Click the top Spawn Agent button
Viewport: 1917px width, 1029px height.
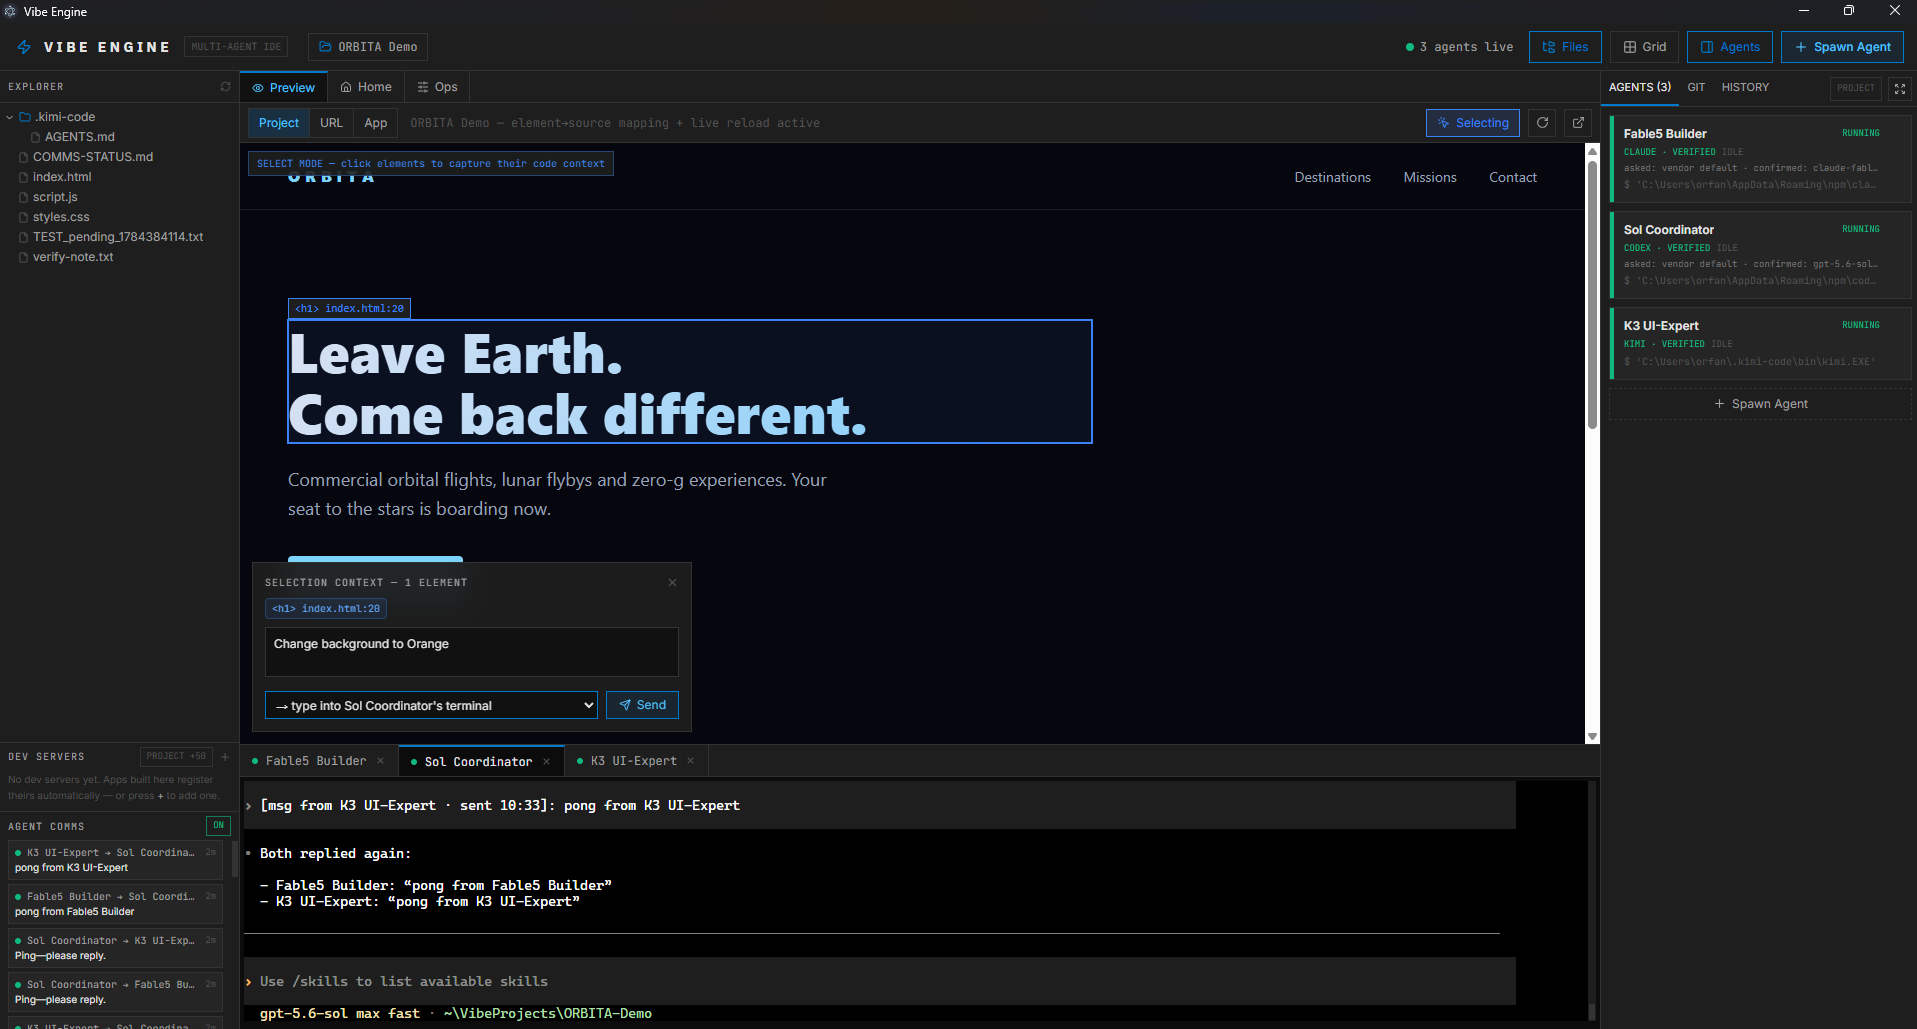(1842, 47)
